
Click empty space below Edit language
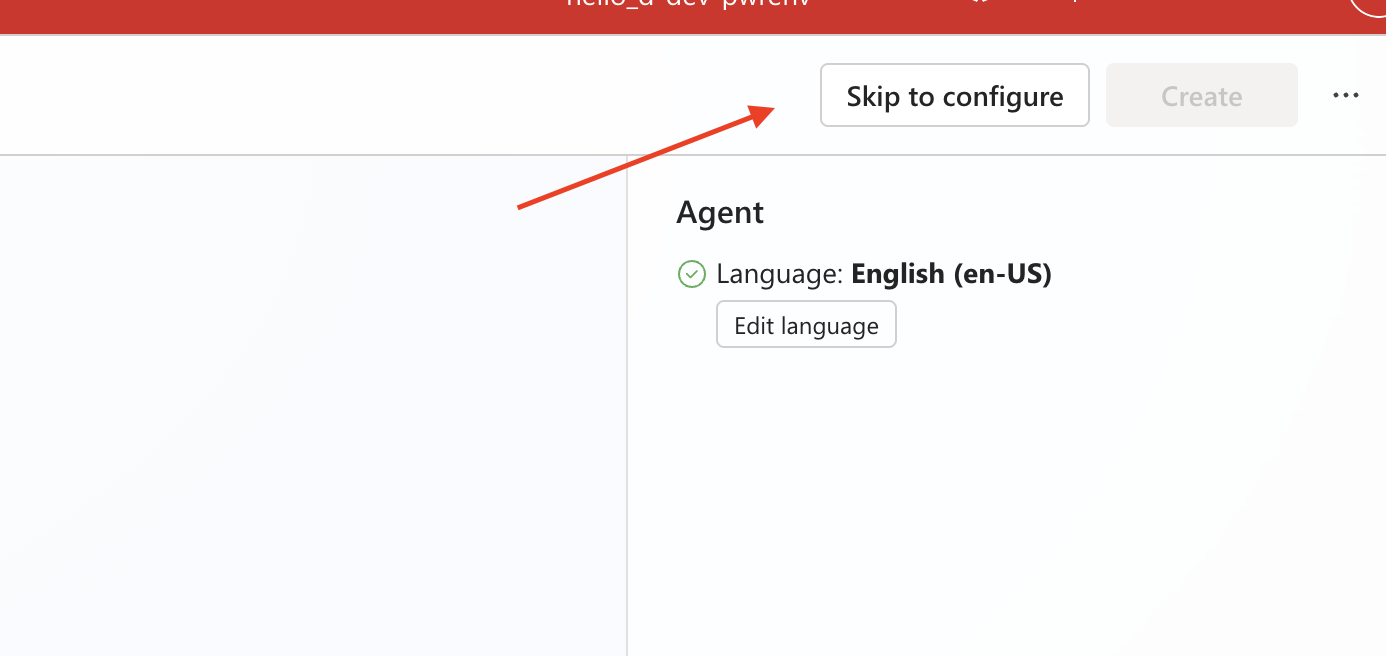pyautogui.click(x=1000, y=500)
